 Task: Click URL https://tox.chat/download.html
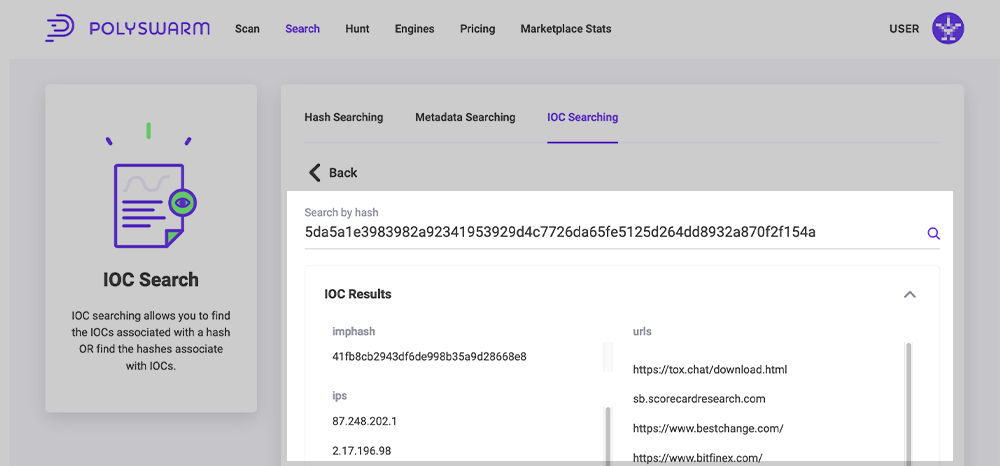(710, 370)
